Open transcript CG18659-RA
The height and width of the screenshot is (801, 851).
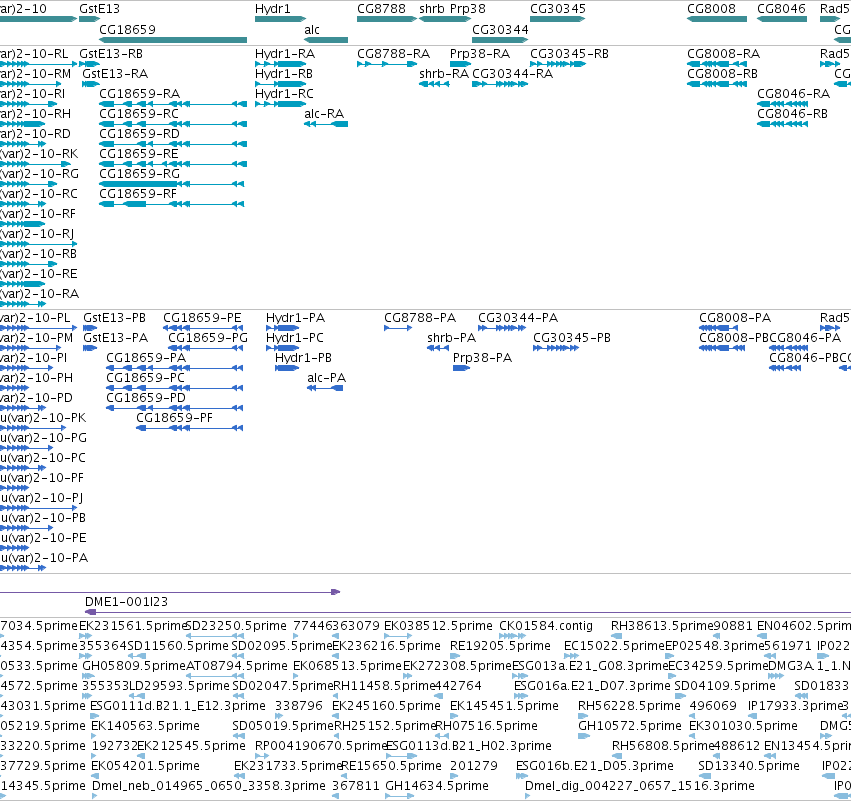point(139,94)
